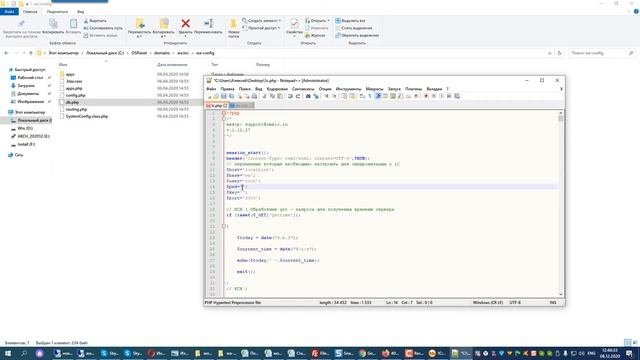Viewport: 640px width, 360px height.
Task: Click the Cut scissors icon in Notepad++ toolbar
Action: (x=264, y=96)
